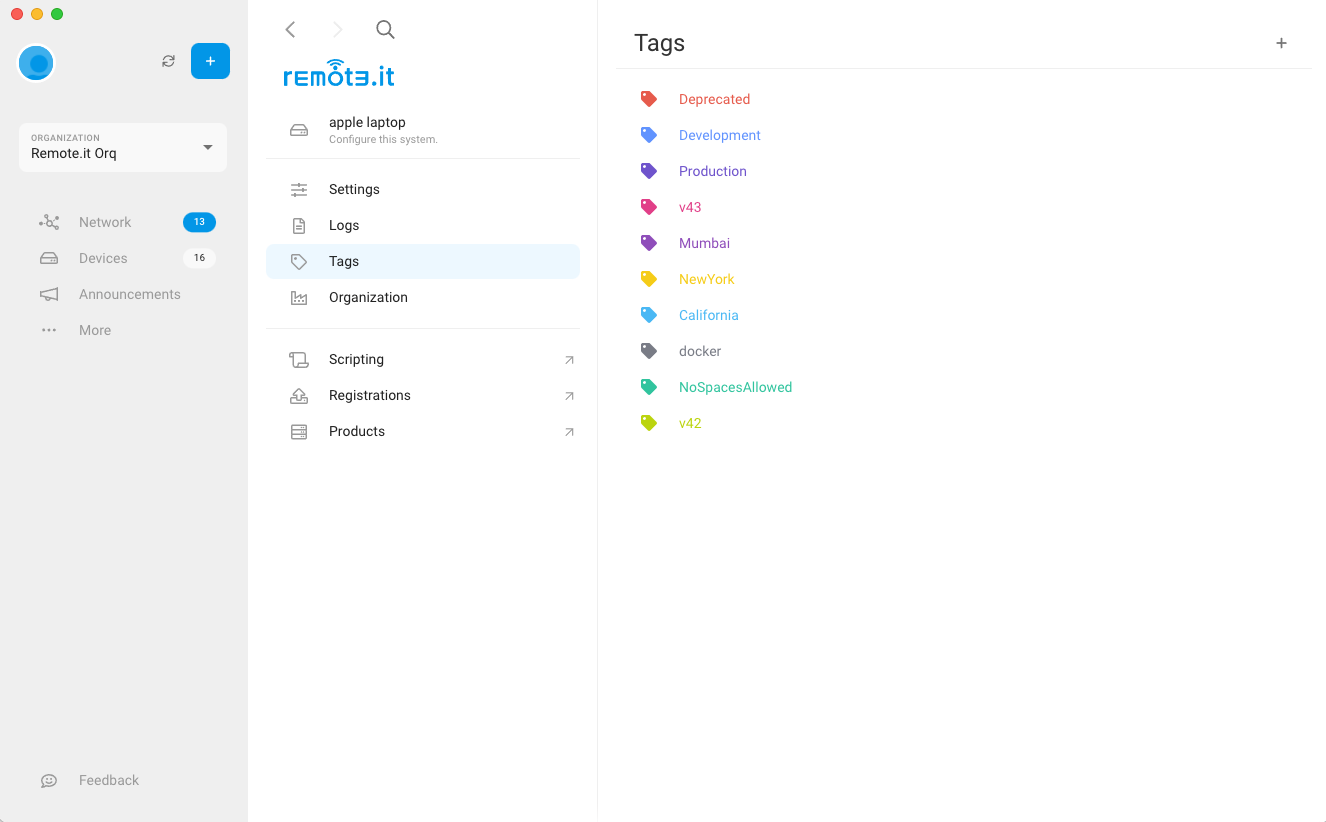Click the Settings sliders icon
The height and width of the screenshot is (822, 1326).
pos(299,189)
